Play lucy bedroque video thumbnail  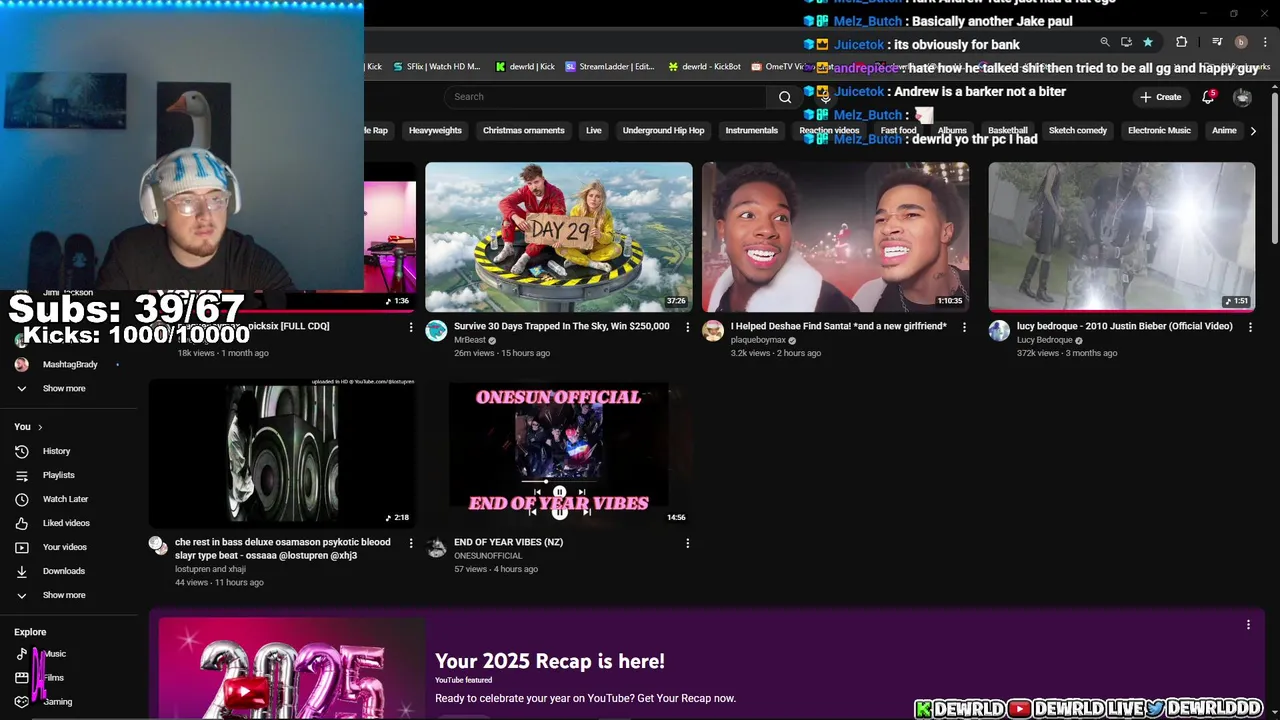[1122, 237]
